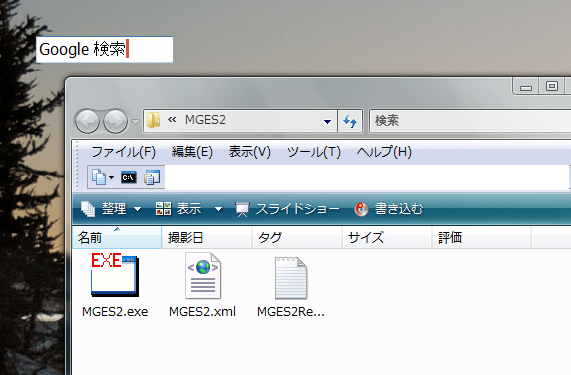Open the ファイル(F) menu
The width and height of the screenshot is (571, 375).
123,152
